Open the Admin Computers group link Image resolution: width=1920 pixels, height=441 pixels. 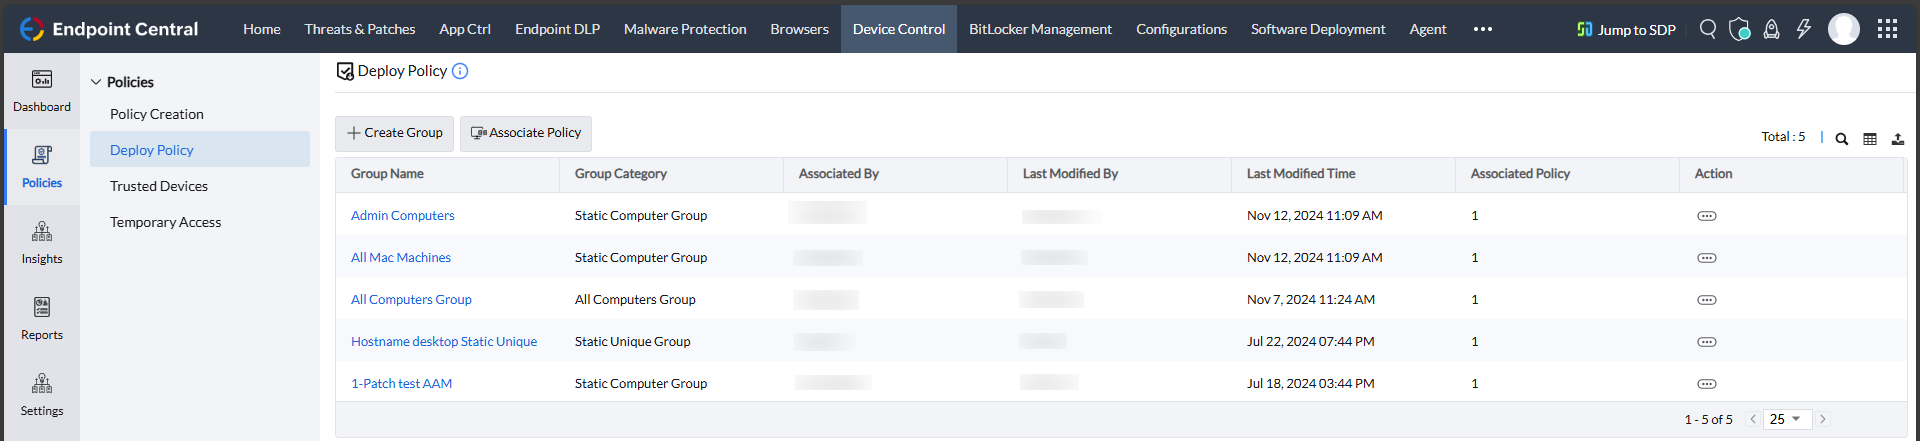[402, 216]
